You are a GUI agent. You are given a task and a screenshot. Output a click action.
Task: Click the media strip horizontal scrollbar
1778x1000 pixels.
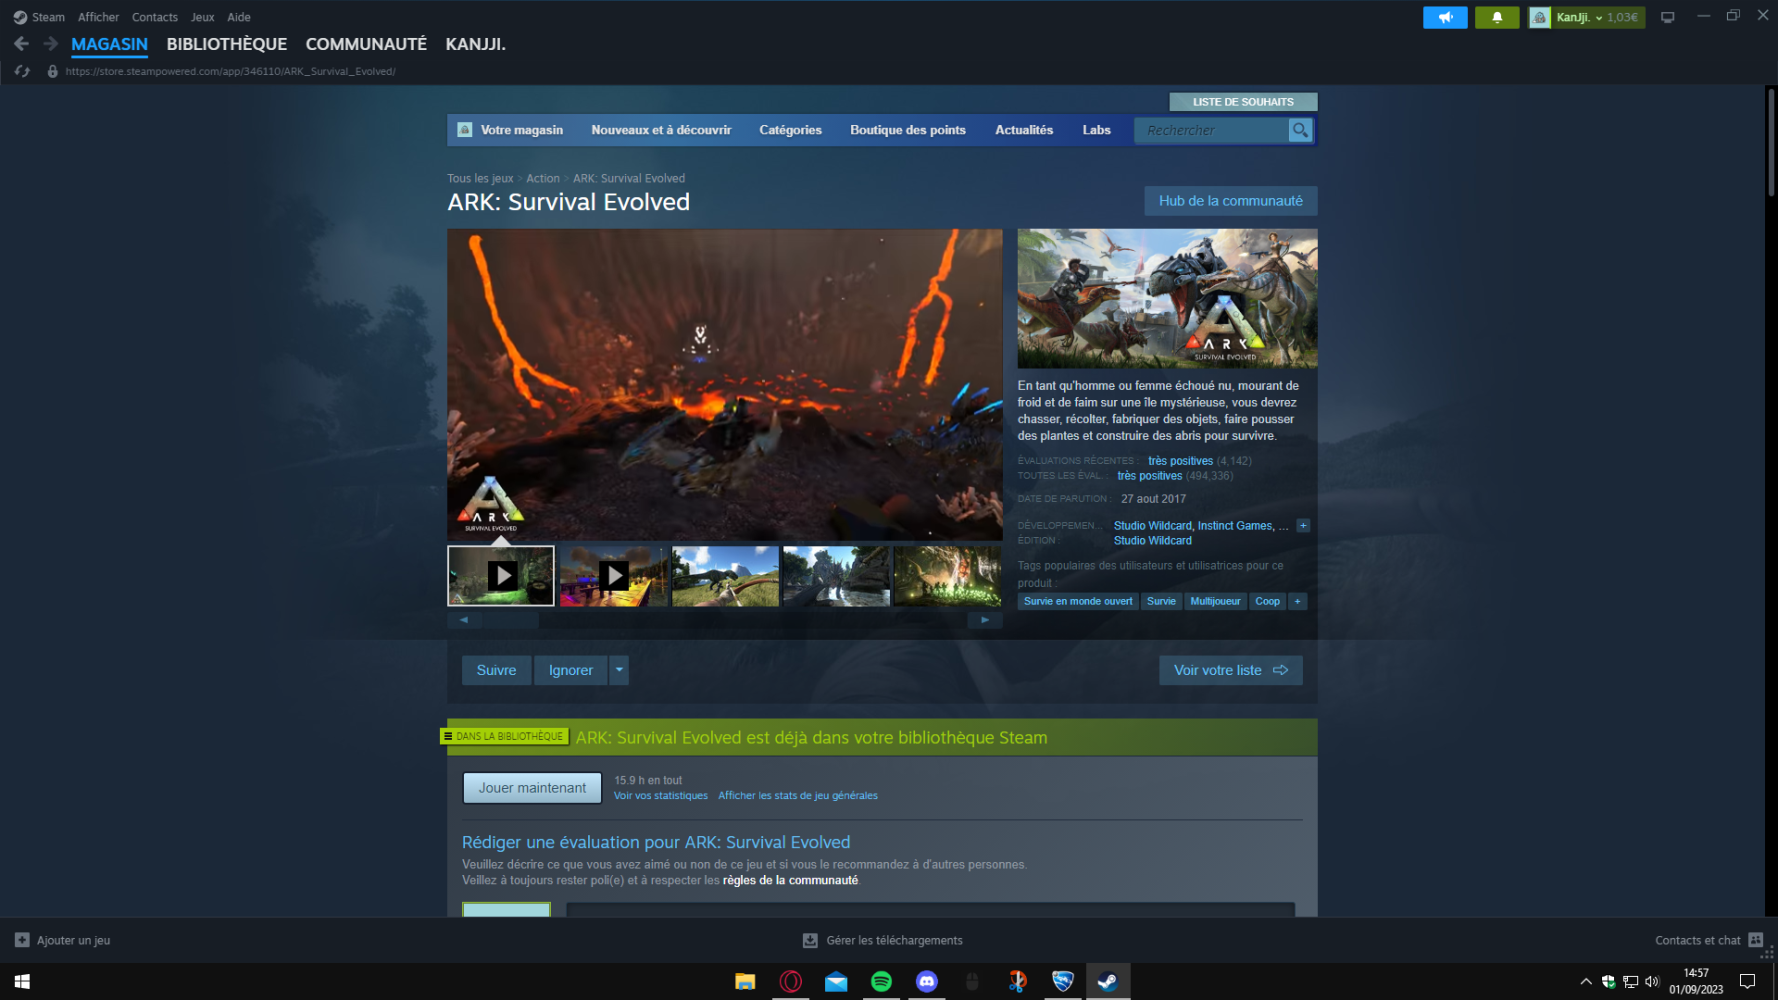point(725,620)
